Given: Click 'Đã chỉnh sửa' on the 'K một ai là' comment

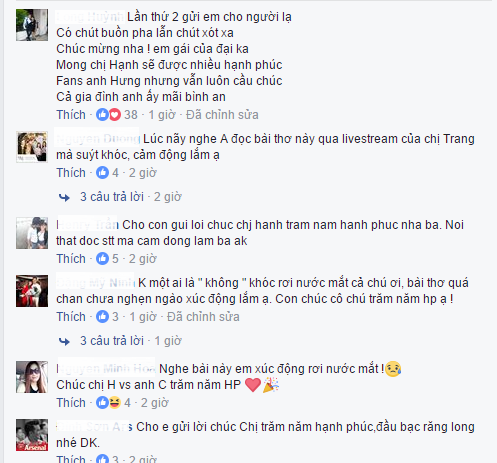Looking at the screenshot, I should [x=203, y=317].
